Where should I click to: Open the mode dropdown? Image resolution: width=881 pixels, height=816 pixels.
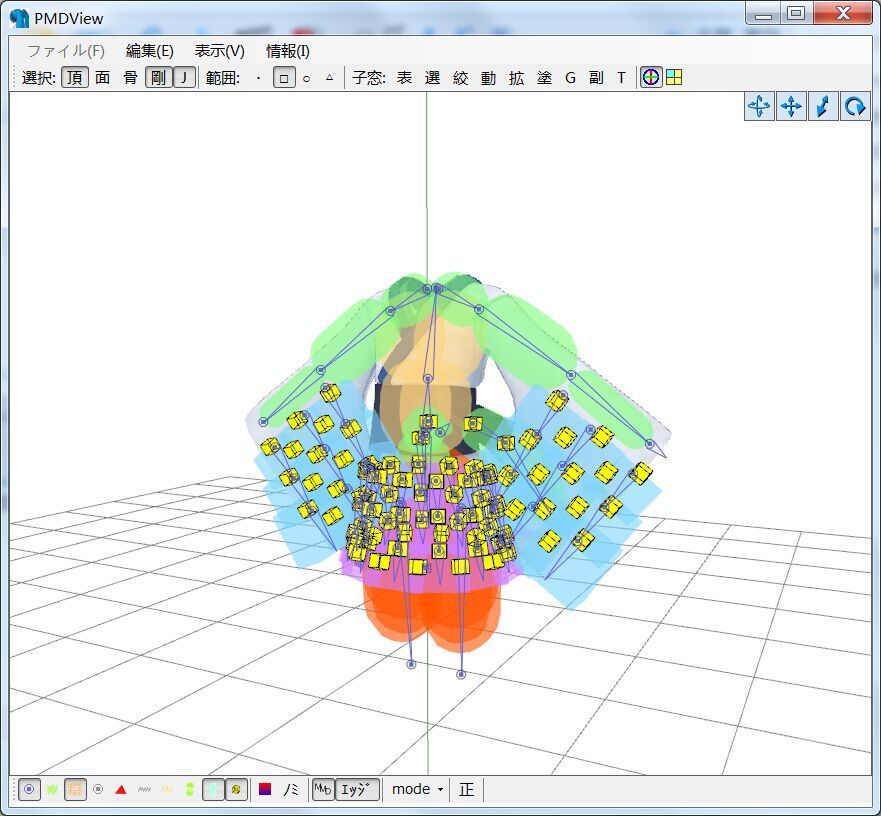(417, 789)
